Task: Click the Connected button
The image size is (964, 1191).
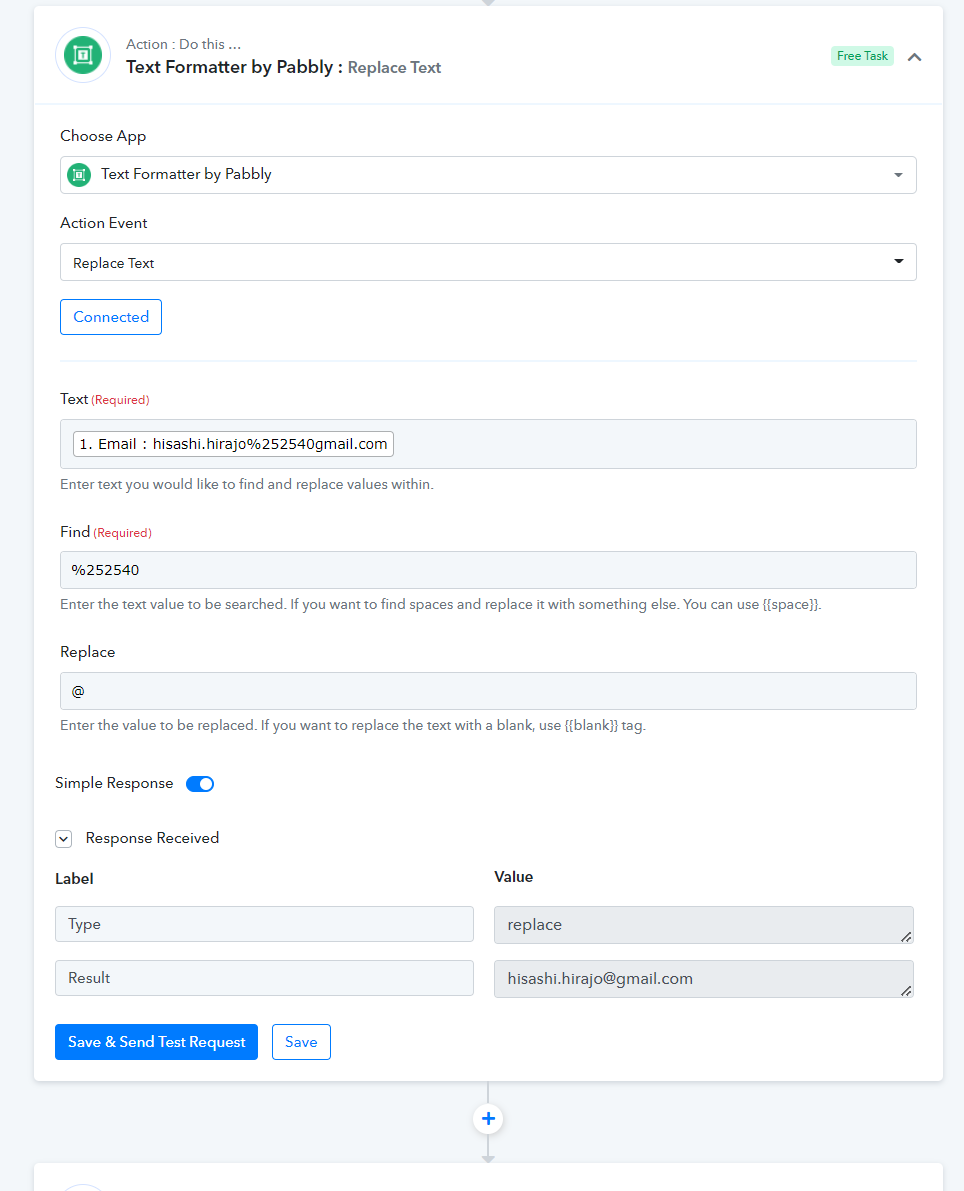Action: (111, 317)
